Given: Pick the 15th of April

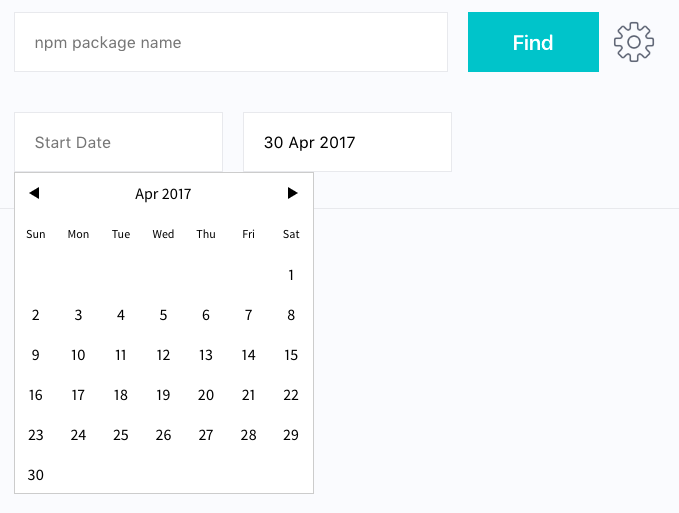Looking at the screenshot, I should tap(291, 355).
